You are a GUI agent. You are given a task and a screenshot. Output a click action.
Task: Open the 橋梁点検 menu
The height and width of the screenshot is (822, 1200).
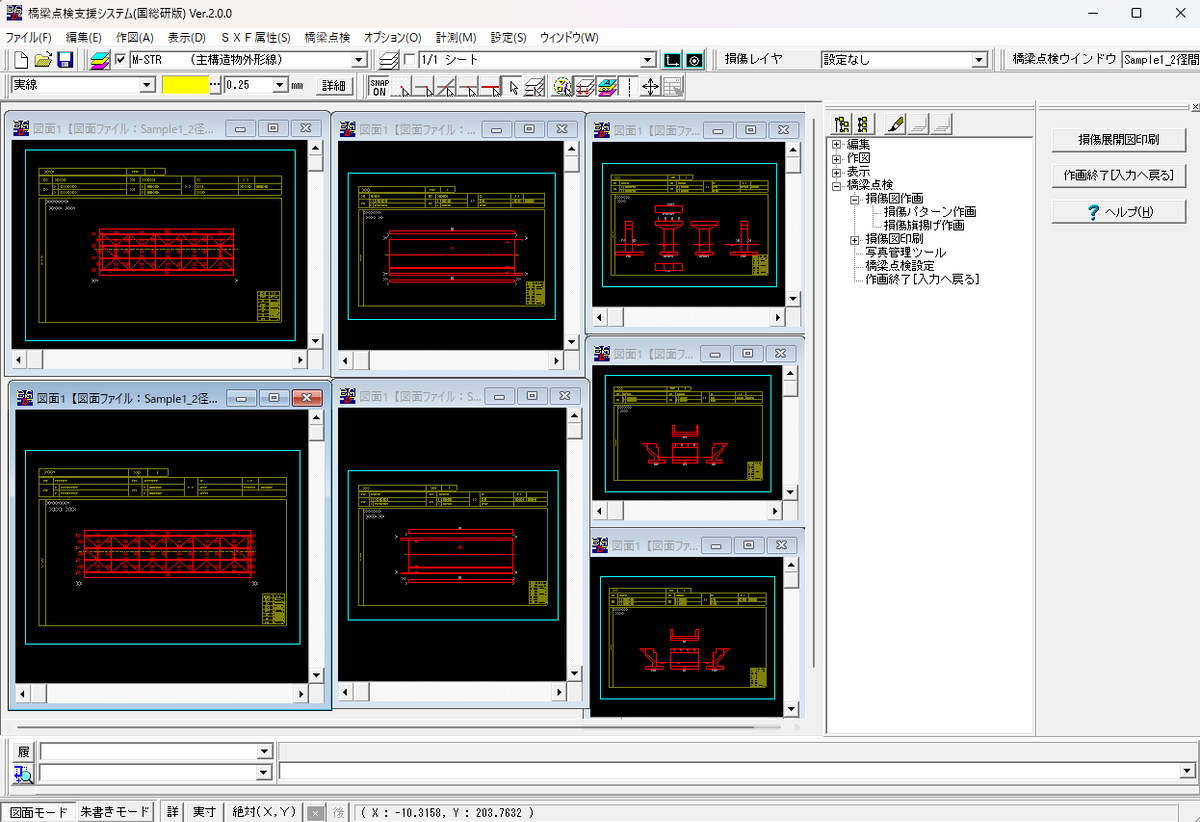[327, 37]
